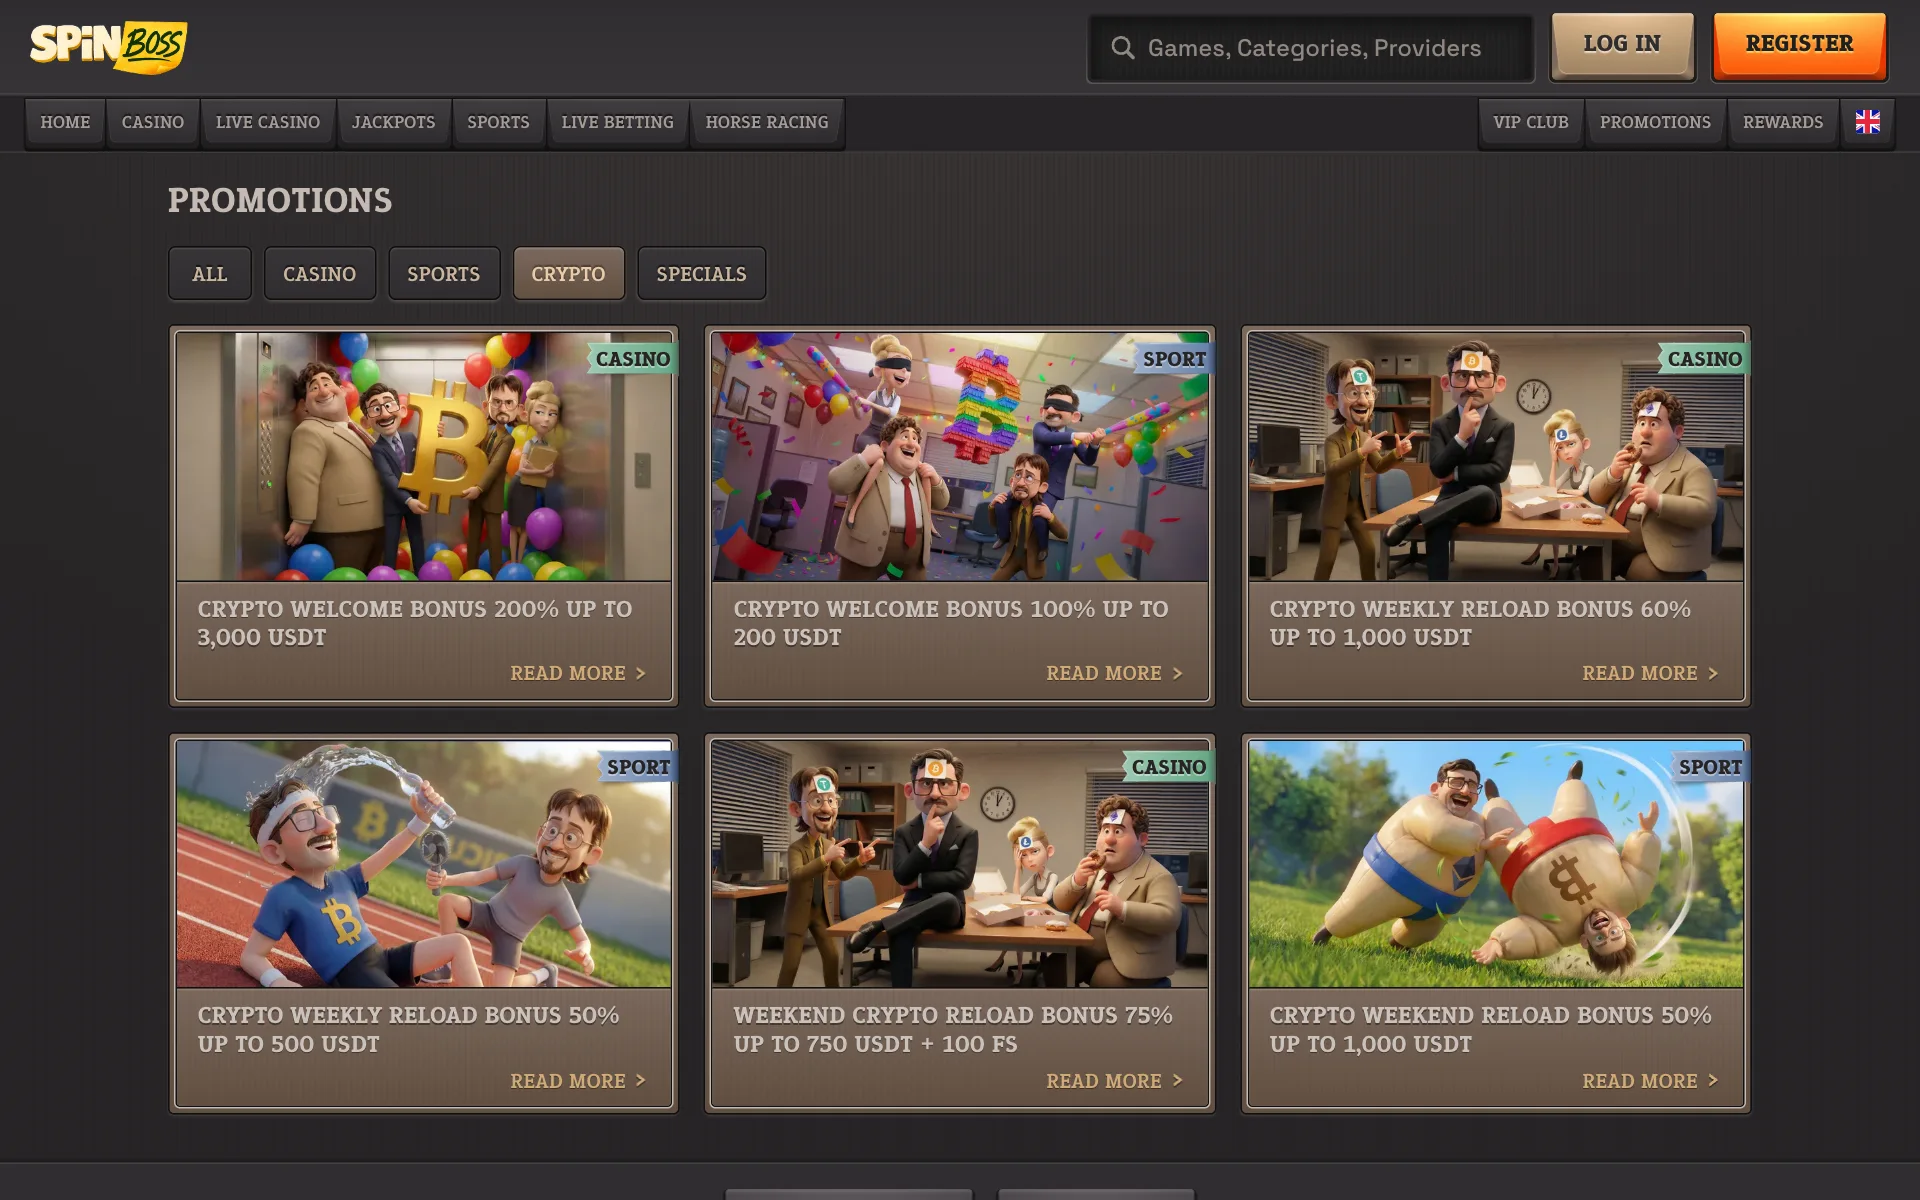Read more about 50% up to 500 USDT bonus
The width and height of the screenshot is (1920, 1200).
[578, 1081]
